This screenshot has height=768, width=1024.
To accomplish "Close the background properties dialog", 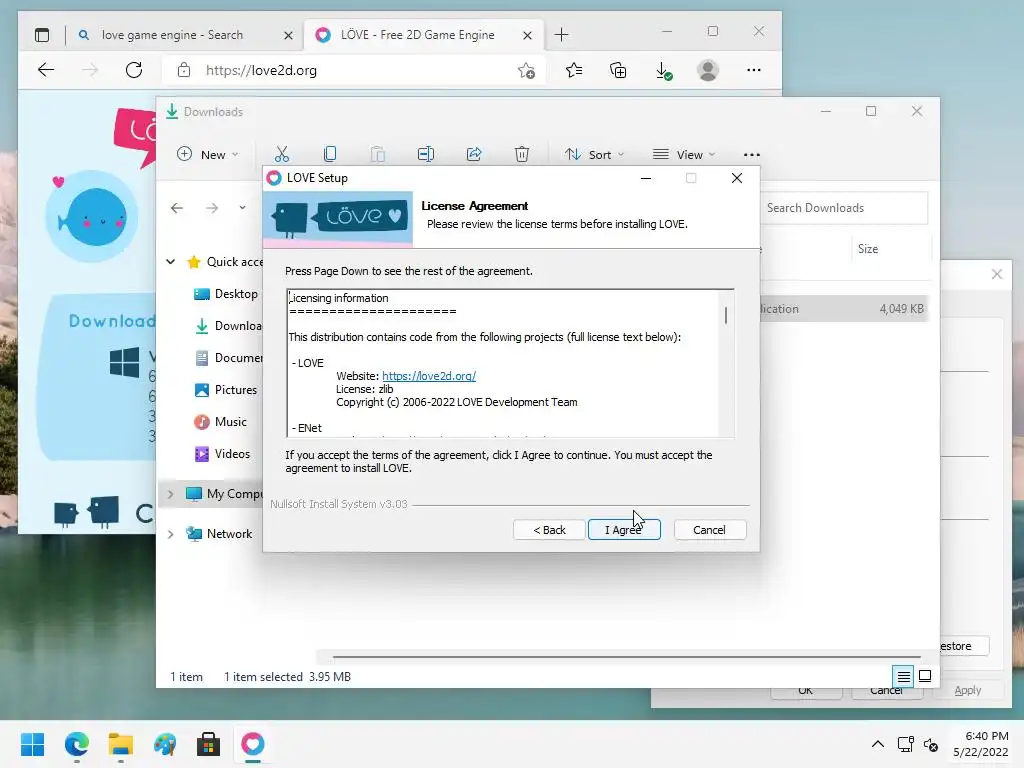I will 997,274.
